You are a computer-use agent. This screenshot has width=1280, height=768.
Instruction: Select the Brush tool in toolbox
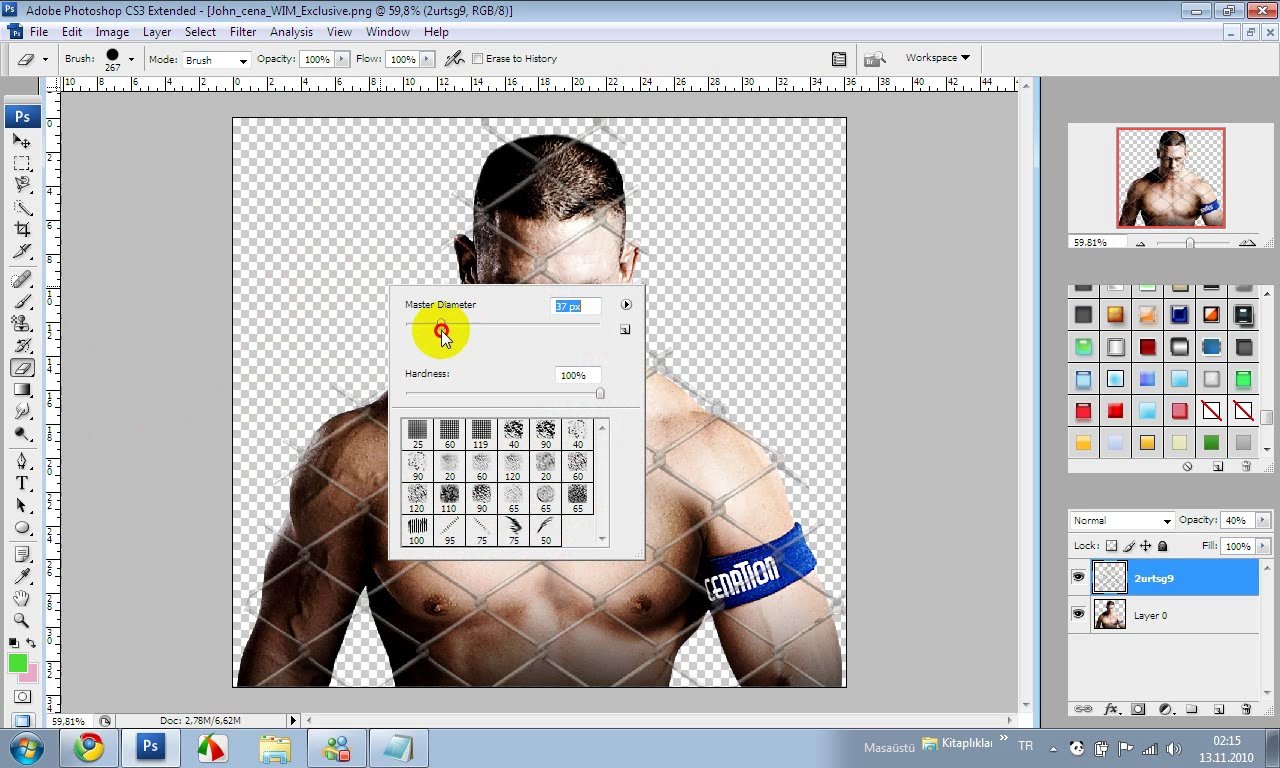click(x=22, y=301)
